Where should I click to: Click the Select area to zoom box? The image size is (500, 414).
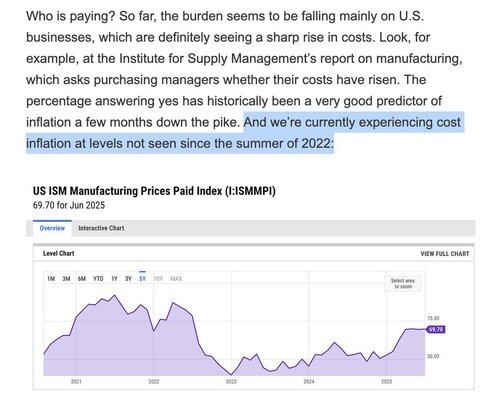403,284
